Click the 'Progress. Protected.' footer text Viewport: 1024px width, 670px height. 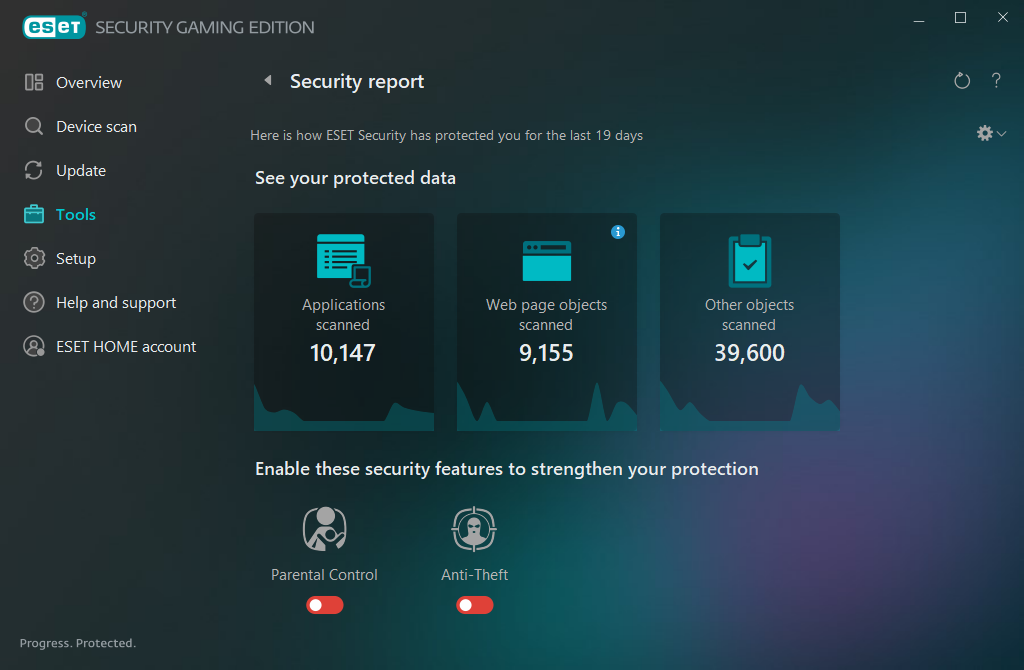pyautogui.click(x=78, y=643)
